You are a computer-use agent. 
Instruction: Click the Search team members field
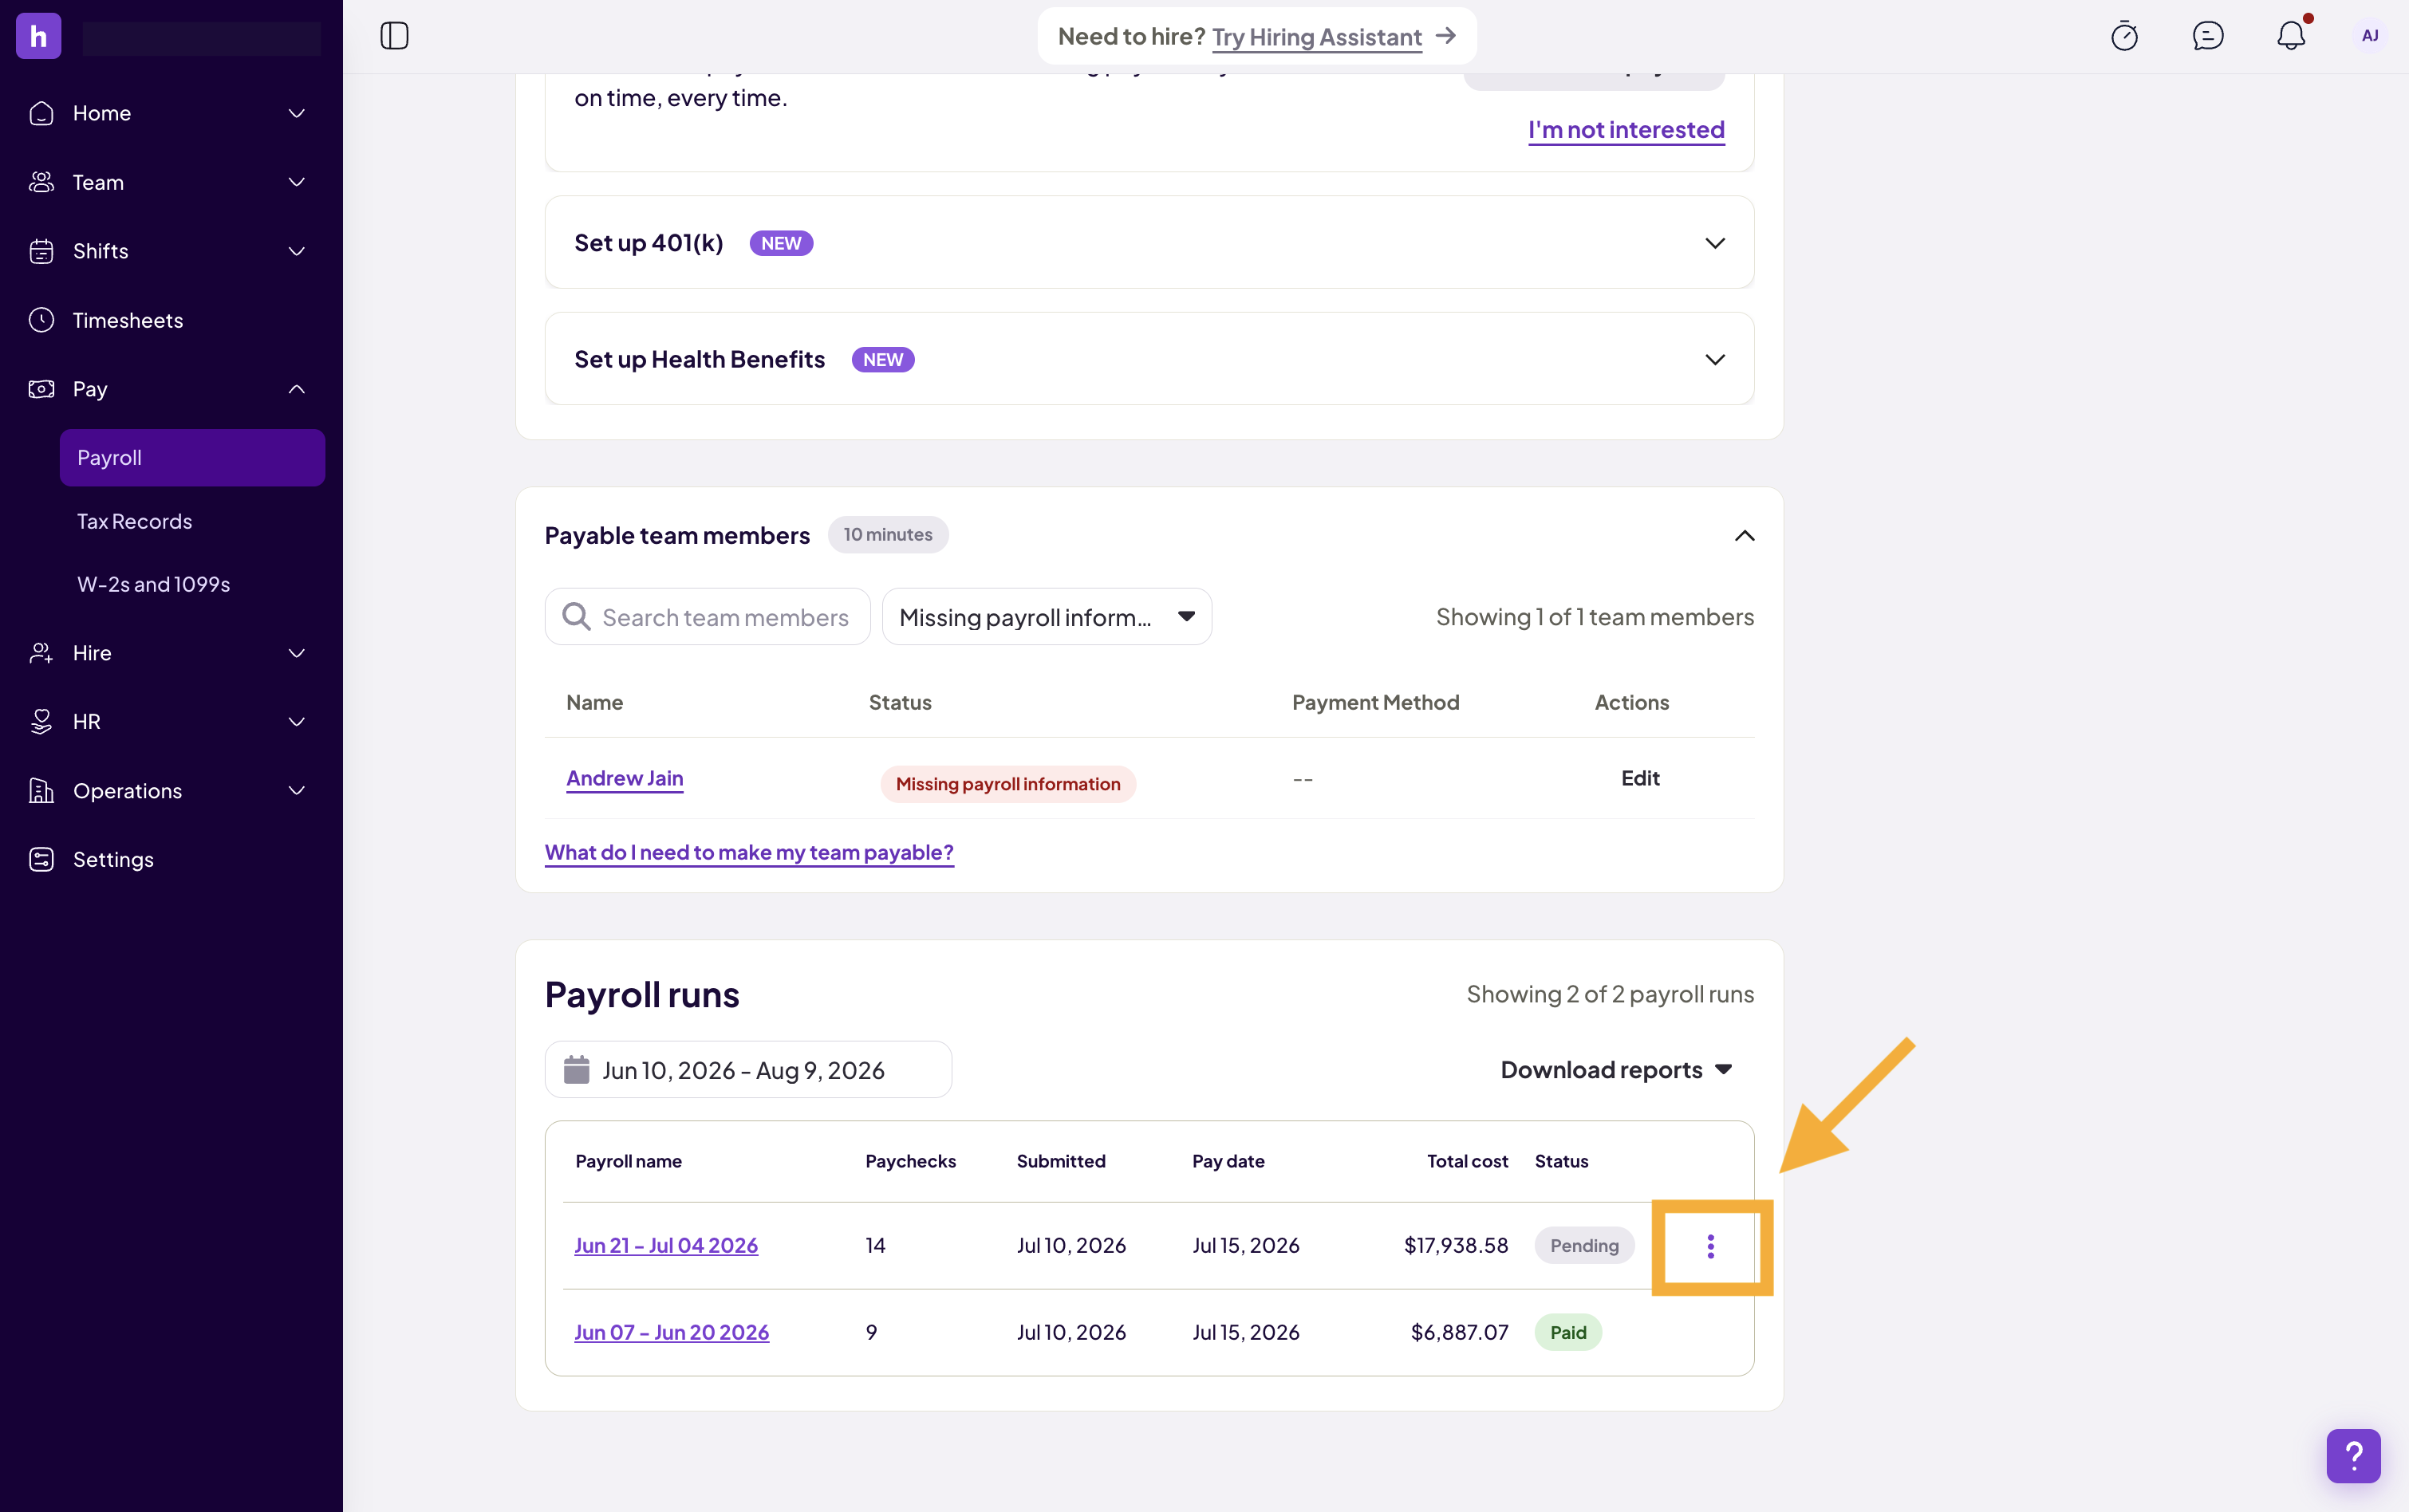(x=707, y=617)
